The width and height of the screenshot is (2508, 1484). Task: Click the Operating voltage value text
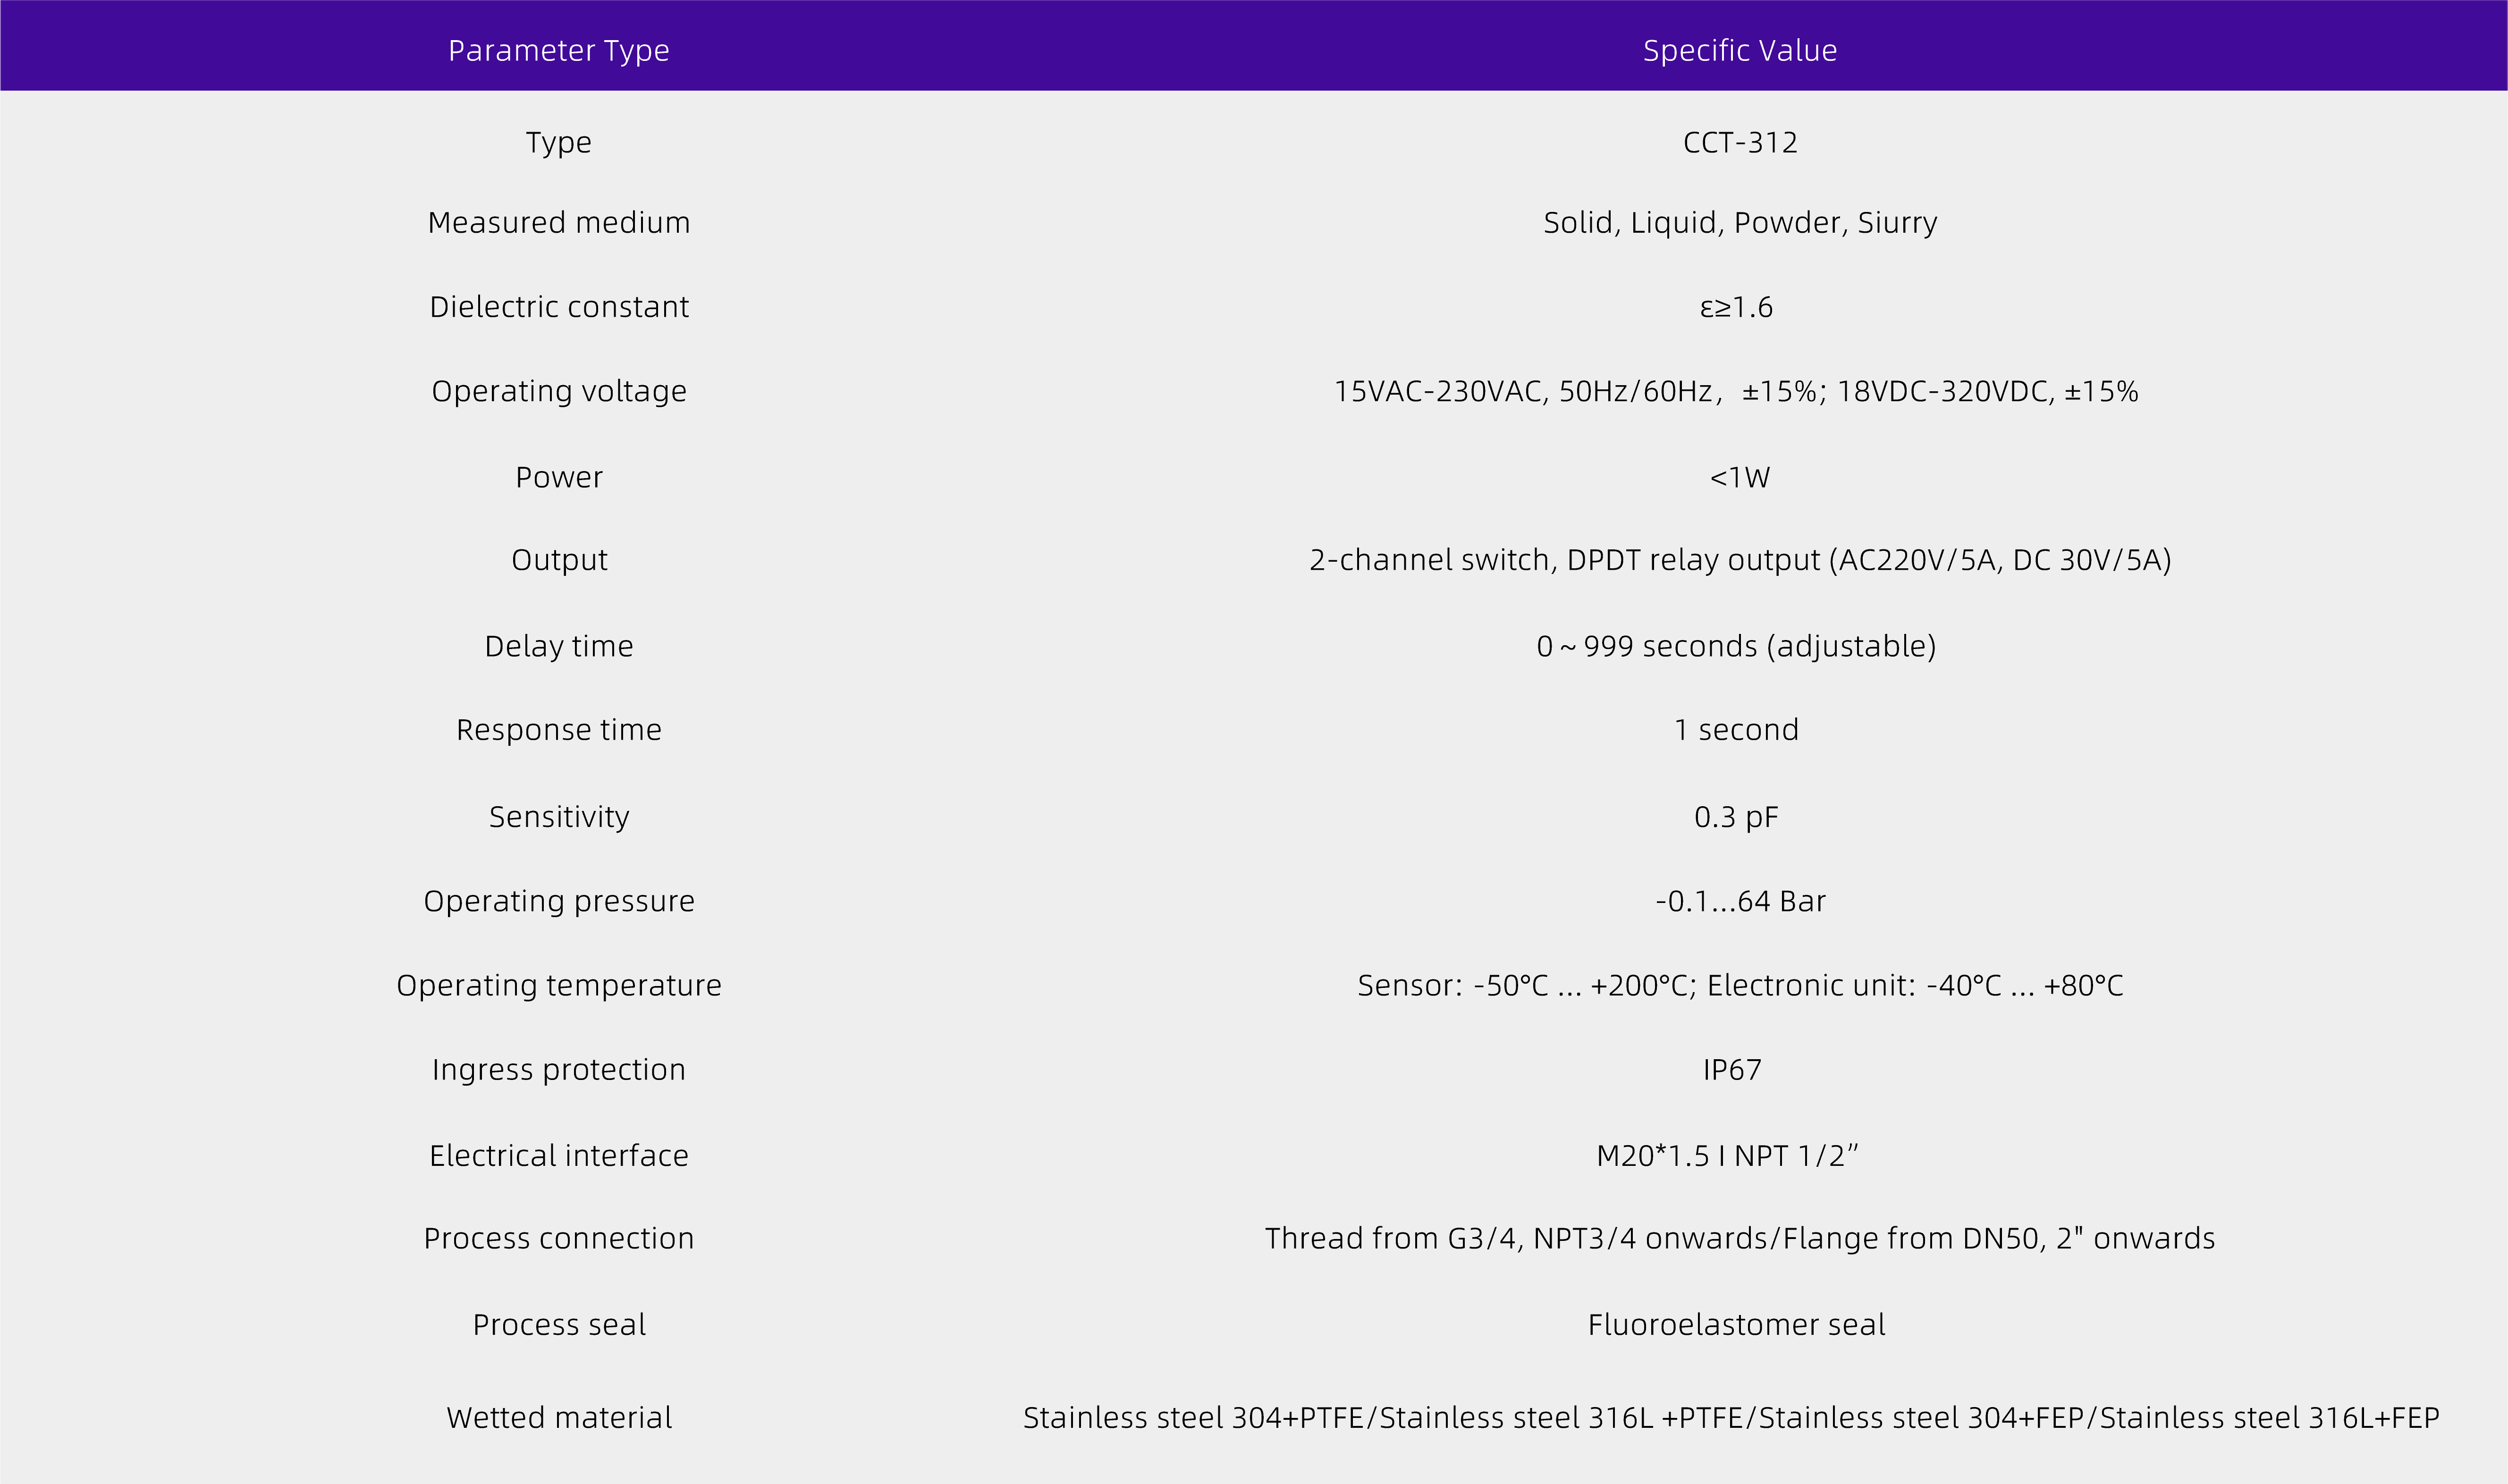click(x=1736, y=391)
